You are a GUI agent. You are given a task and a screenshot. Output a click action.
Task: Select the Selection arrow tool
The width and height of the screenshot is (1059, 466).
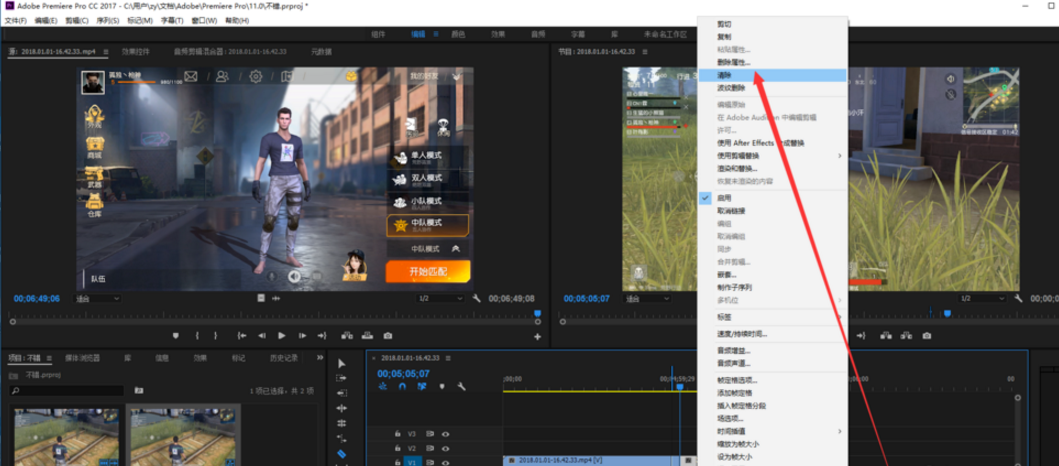[341, 364]
